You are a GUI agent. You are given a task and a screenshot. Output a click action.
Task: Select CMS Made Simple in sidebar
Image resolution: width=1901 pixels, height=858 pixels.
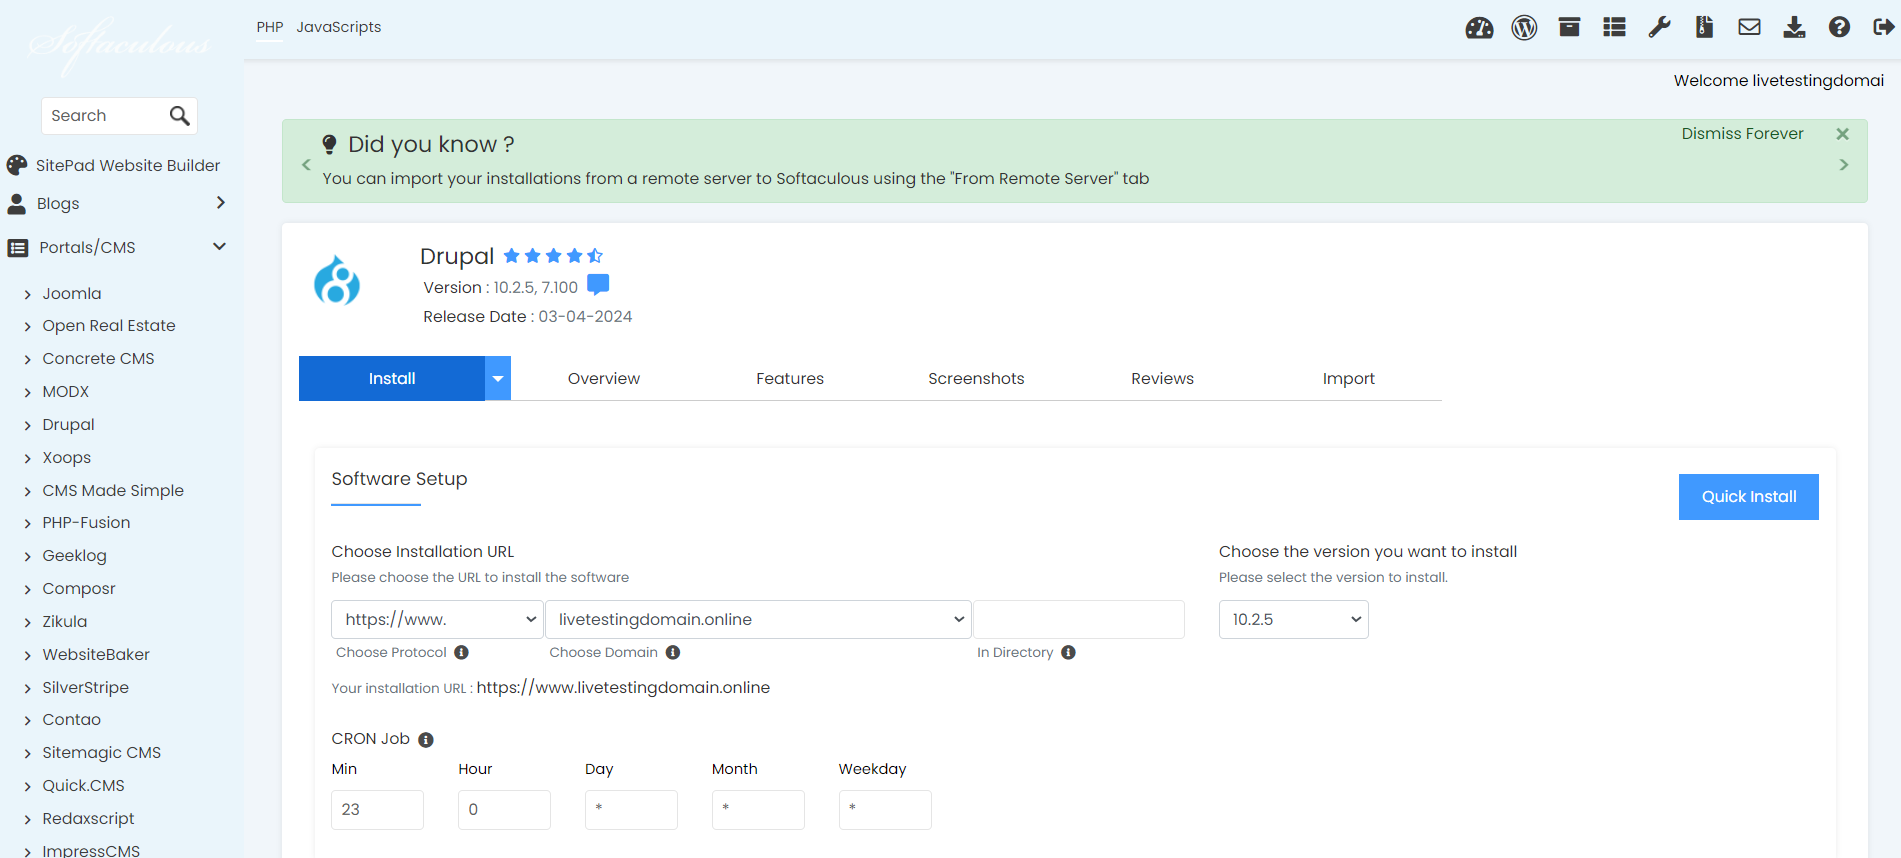(x=113, y=491)
